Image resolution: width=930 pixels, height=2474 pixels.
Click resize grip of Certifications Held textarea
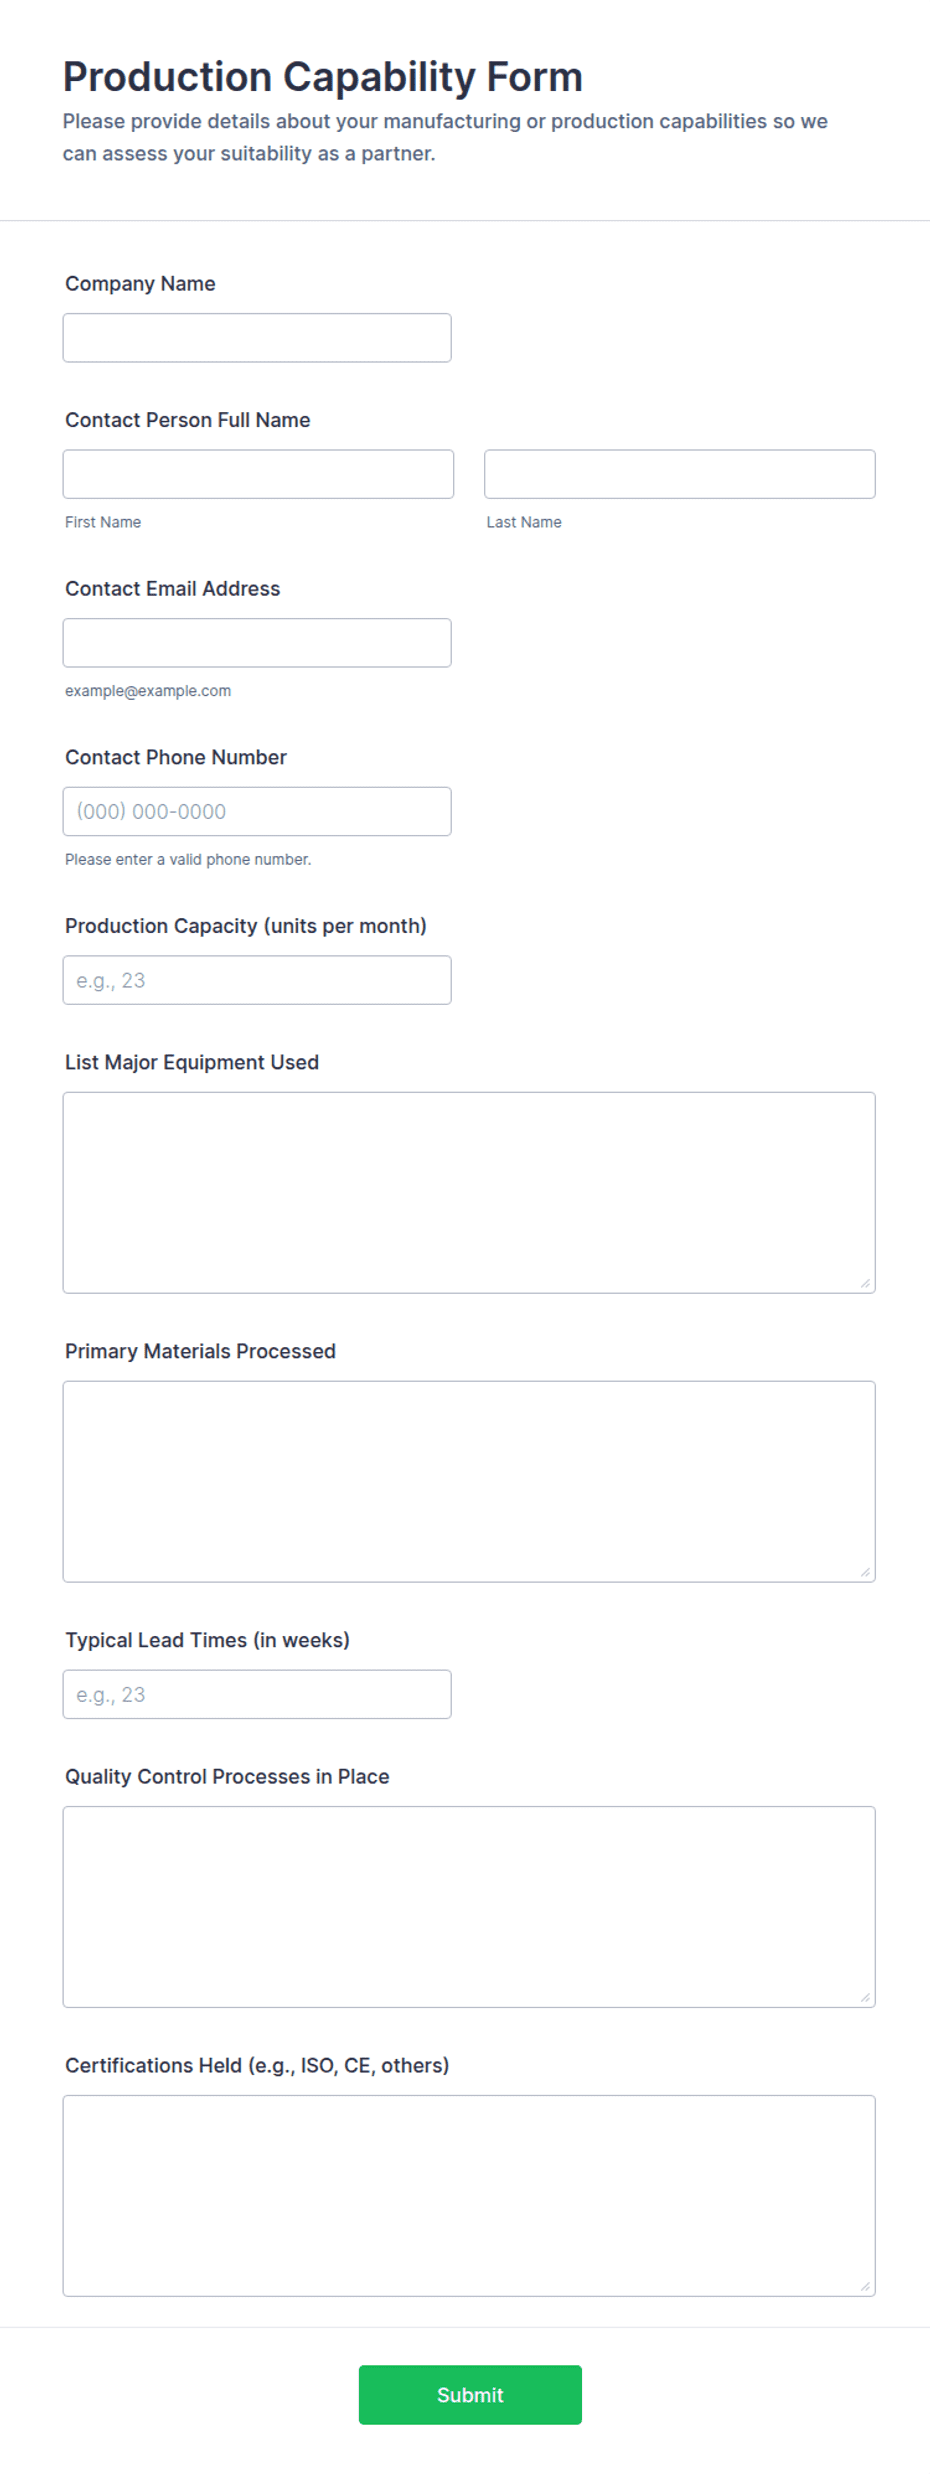(x=866, y=2287)
